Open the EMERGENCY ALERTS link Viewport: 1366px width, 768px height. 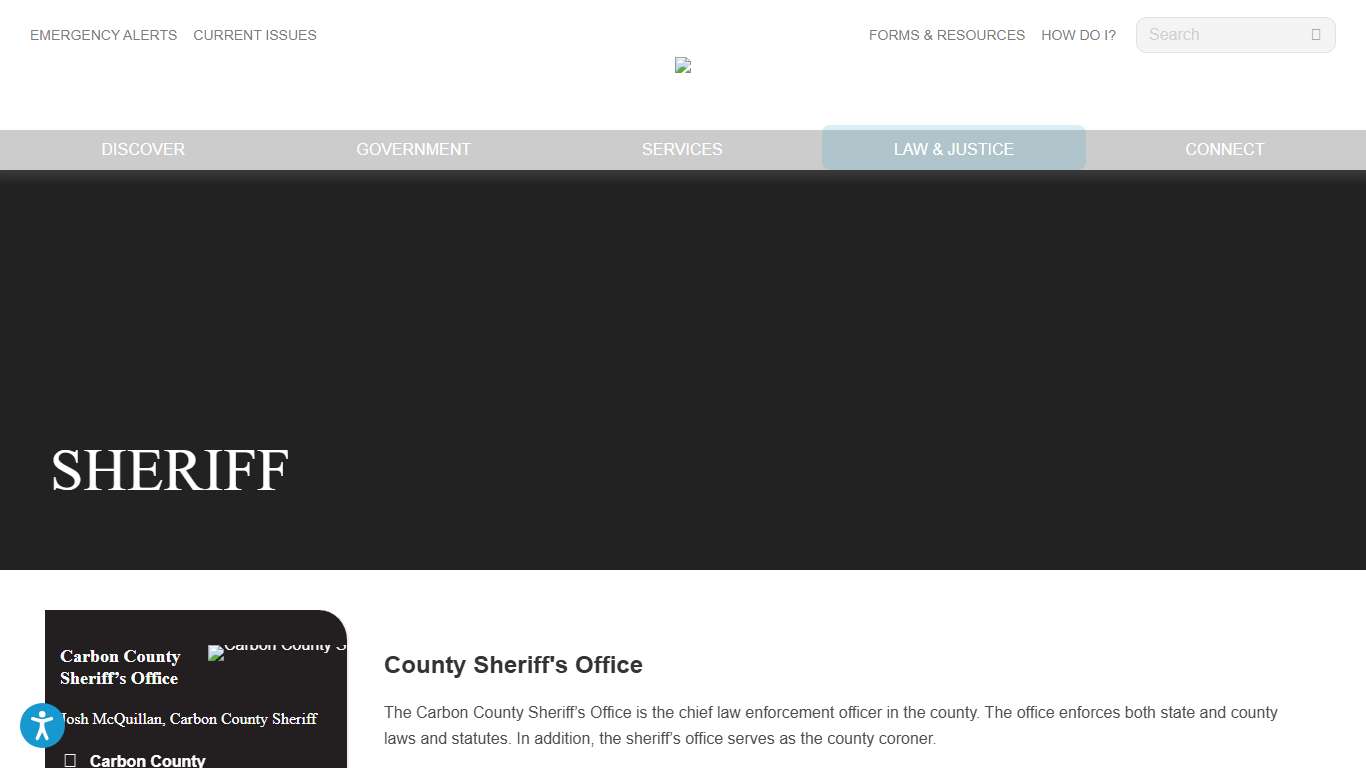pyautogui.click(x=103, y=35)
